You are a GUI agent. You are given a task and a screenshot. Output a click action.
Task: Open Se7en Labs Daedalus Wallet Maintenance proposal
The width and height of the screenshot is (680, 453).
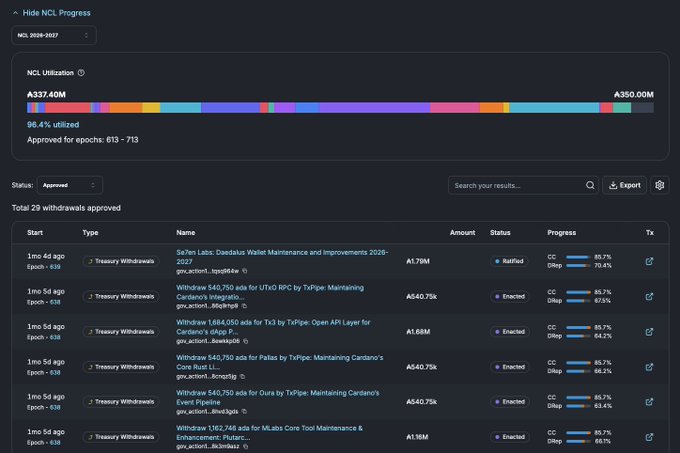pyautogui.click(x=282, y=257)
